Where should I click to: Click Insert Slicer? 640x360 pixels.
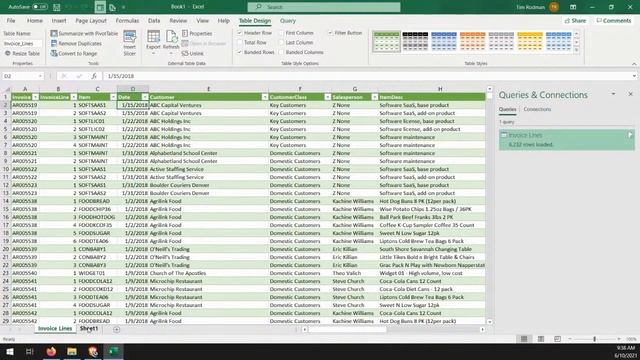129,43
